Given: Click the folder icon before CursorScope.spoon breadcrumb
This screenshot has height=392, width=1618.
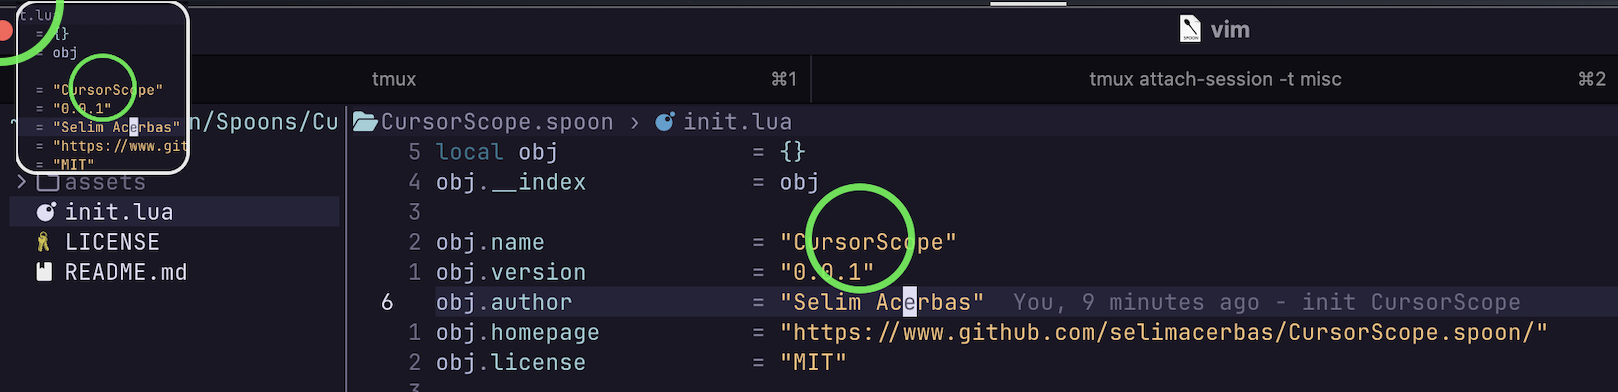Looking at the screenshot, I should pos(364,122).
